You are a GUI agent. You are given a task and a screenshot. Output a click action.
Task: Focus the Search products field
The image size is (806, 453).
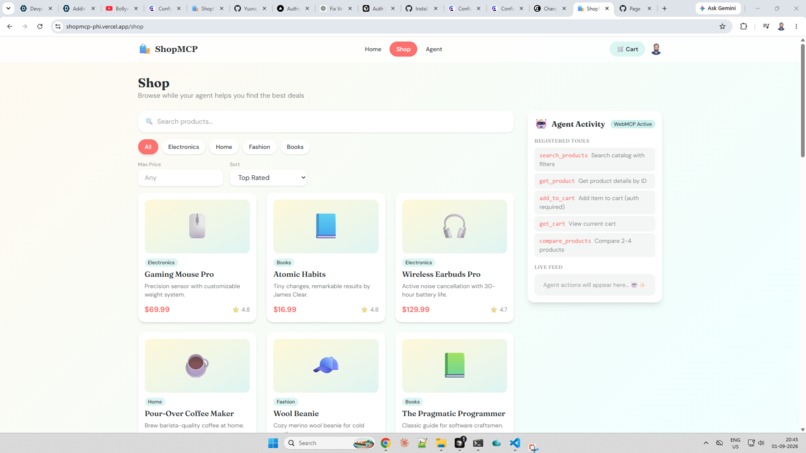point(326,121)
